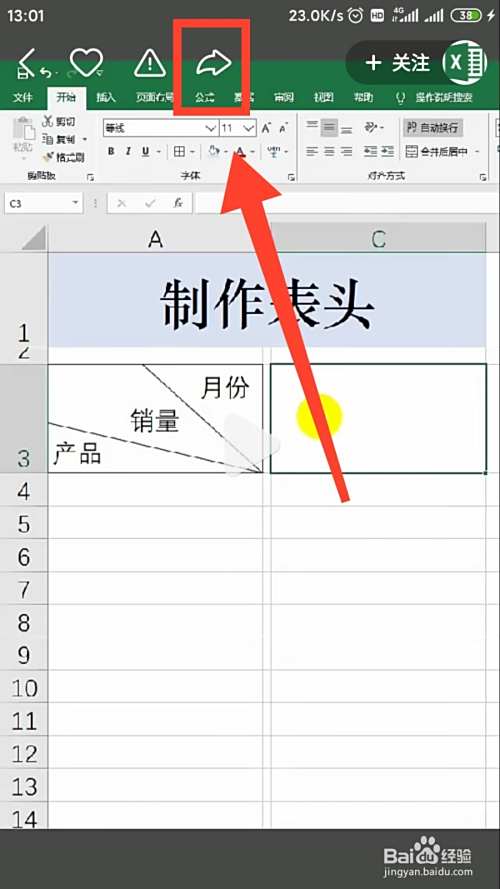500x889 pixels.
Task: Open the font size dropdown
Action: pos(248,129)
